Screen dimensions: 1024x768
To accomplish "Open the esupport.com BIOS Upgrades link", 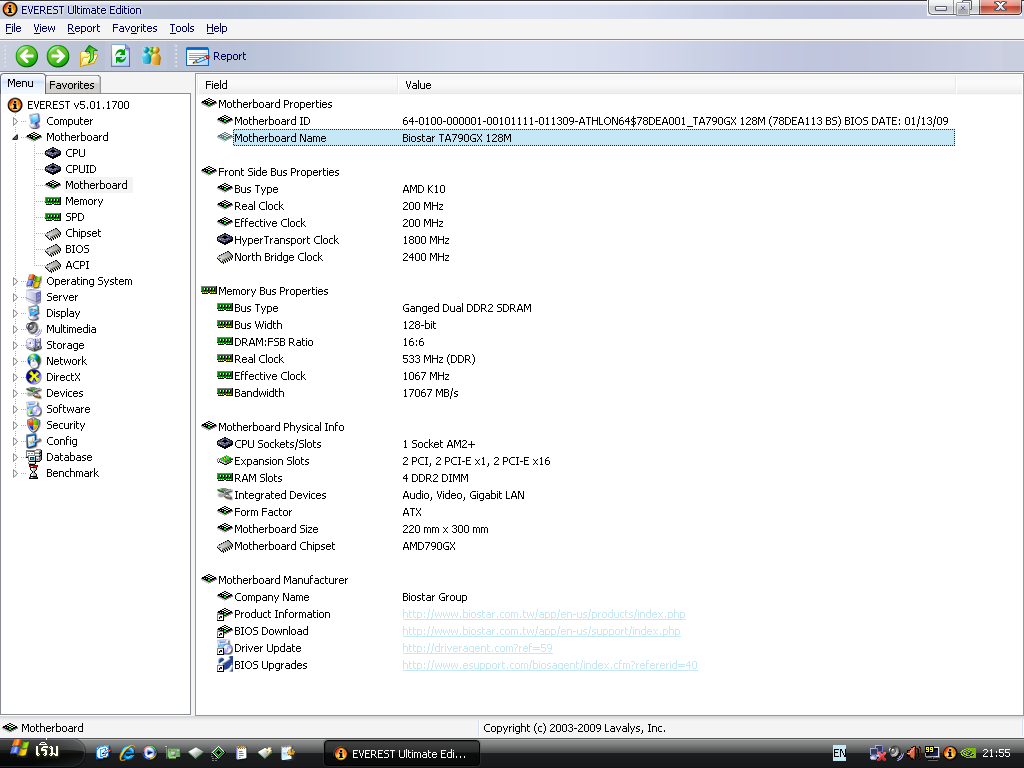I will [x=549, y=665].
